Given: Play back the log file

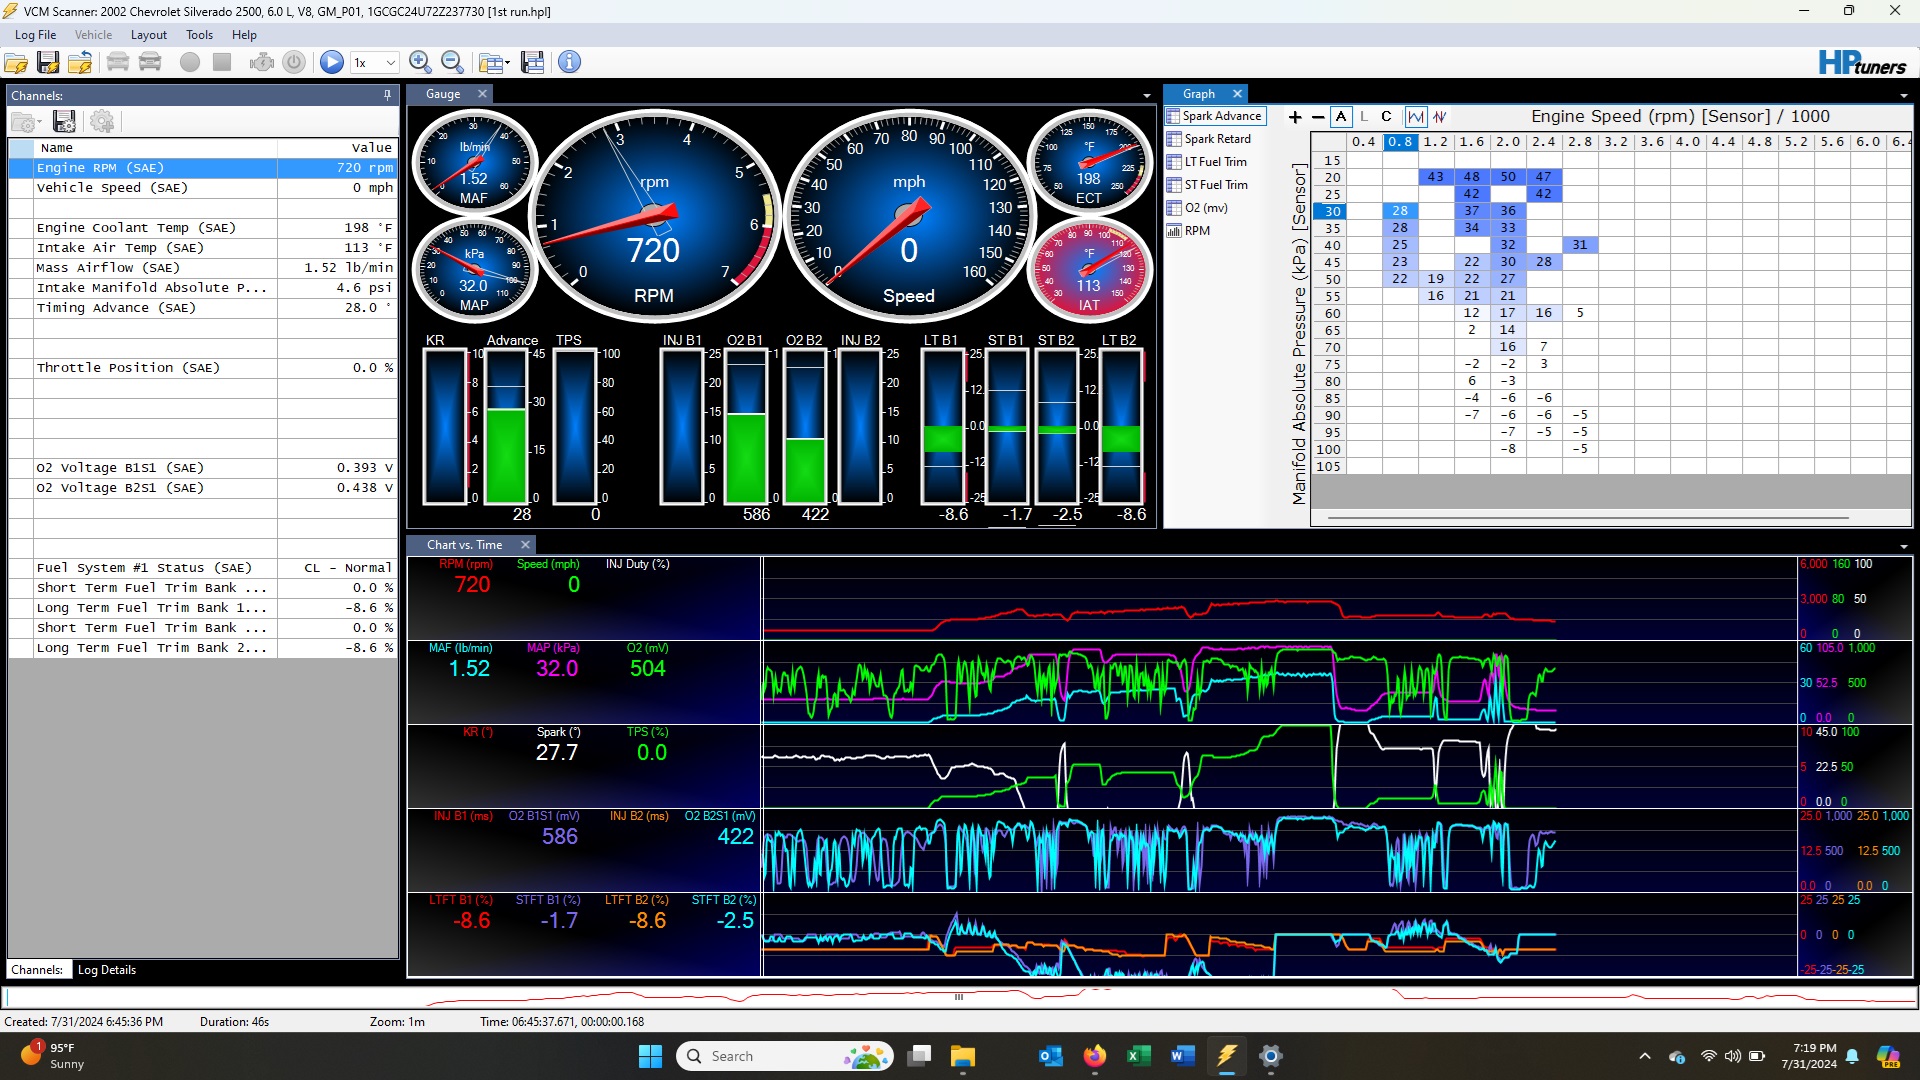Looking at the screenshot, I should click(x=332, y=63).
